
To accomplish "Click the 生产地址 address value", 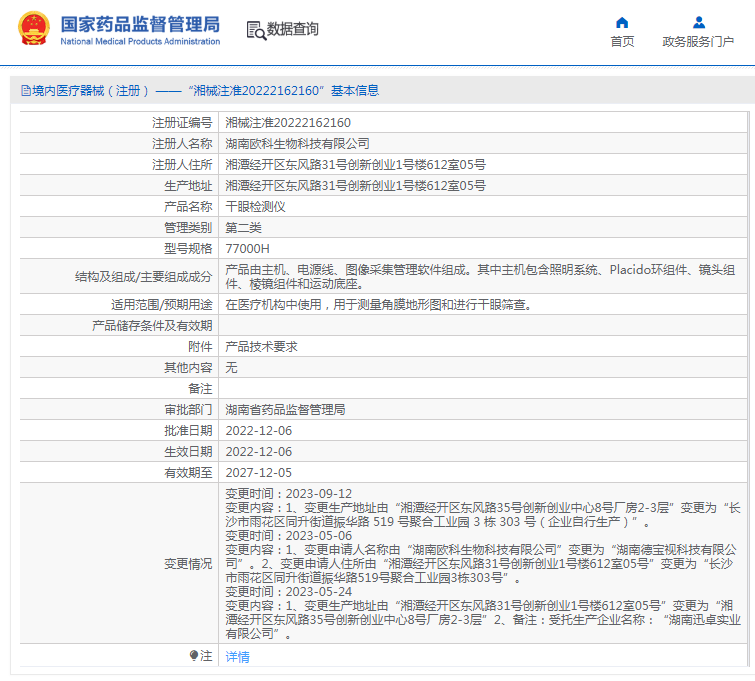I will click(x=355, y=185).
